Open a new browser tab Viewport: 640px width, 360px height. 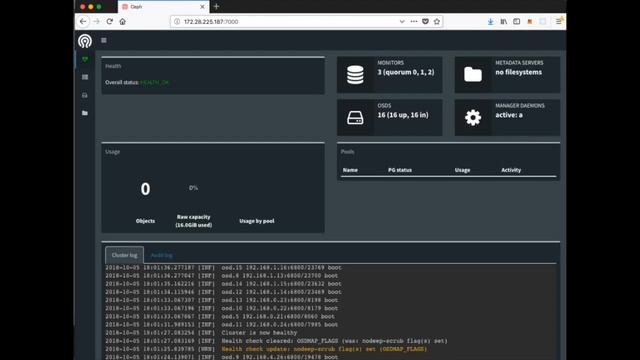[216, 7]
